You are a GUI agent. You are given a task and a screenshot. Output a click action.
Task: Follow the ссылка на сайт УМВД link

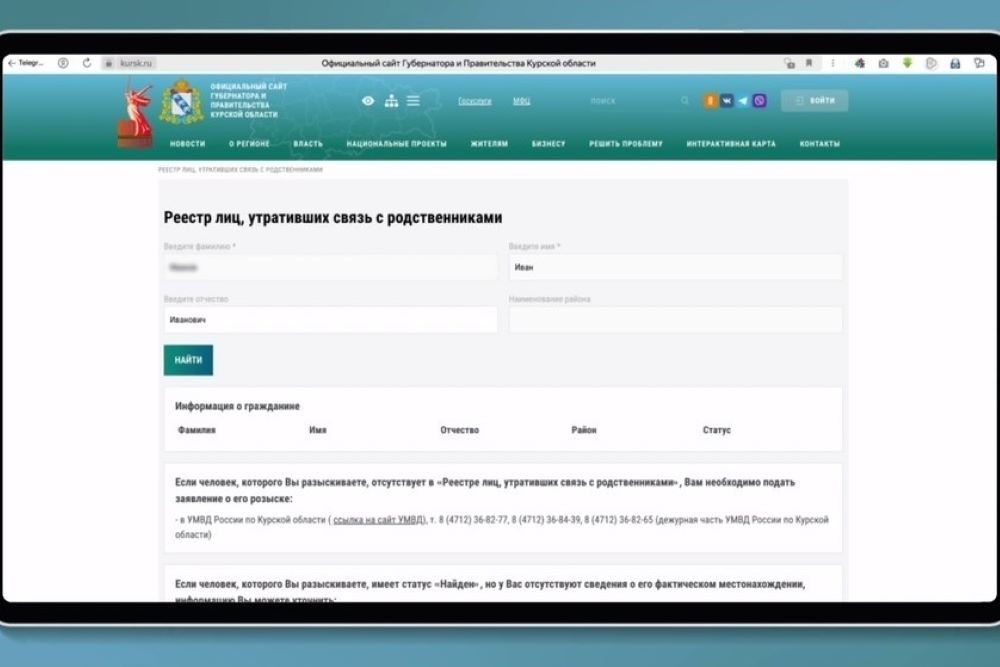pyautogui.click(x=378, y=520)
